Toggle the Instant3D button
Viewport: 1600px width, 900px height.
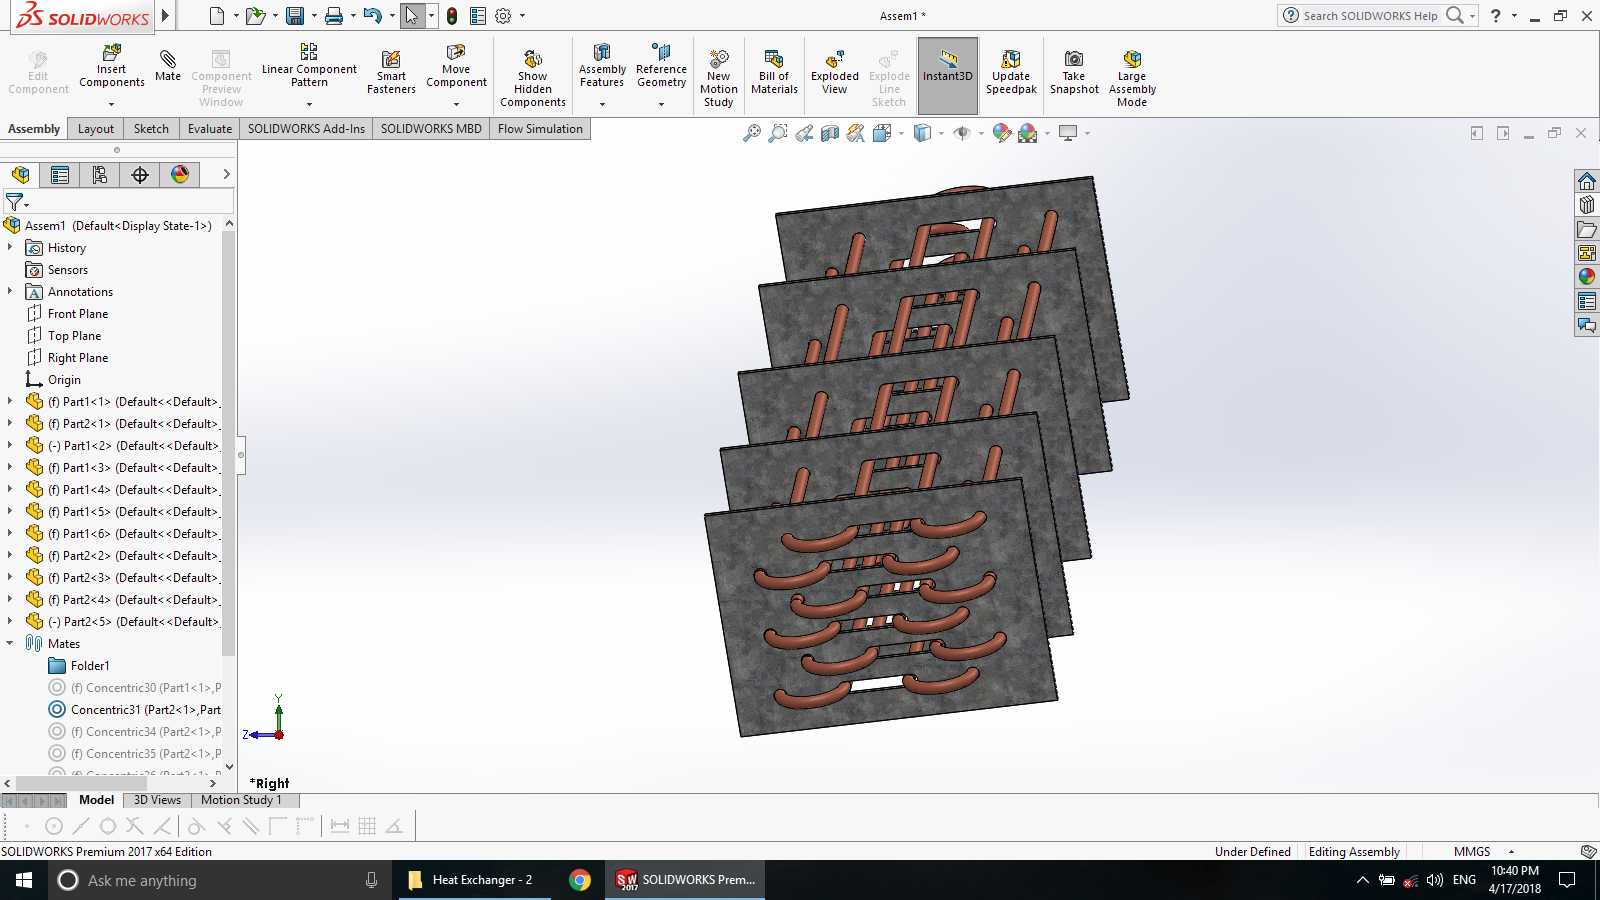click(948, 75)
